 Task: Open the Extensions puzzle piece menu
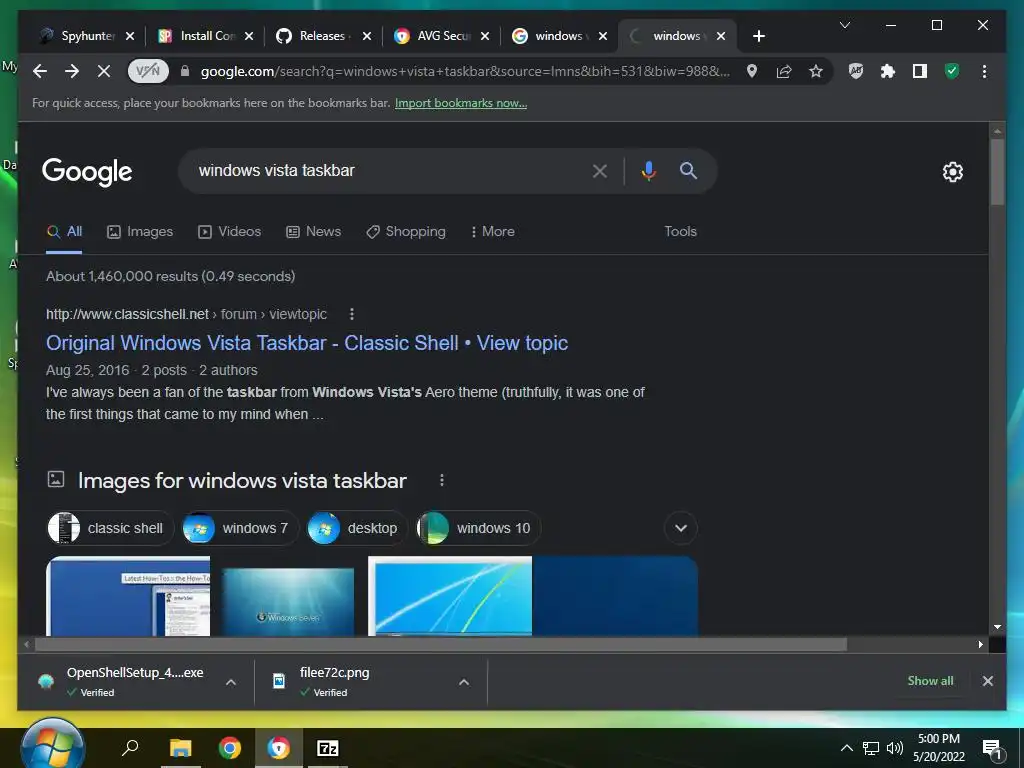pyautogui.click(x=888, y=71)
